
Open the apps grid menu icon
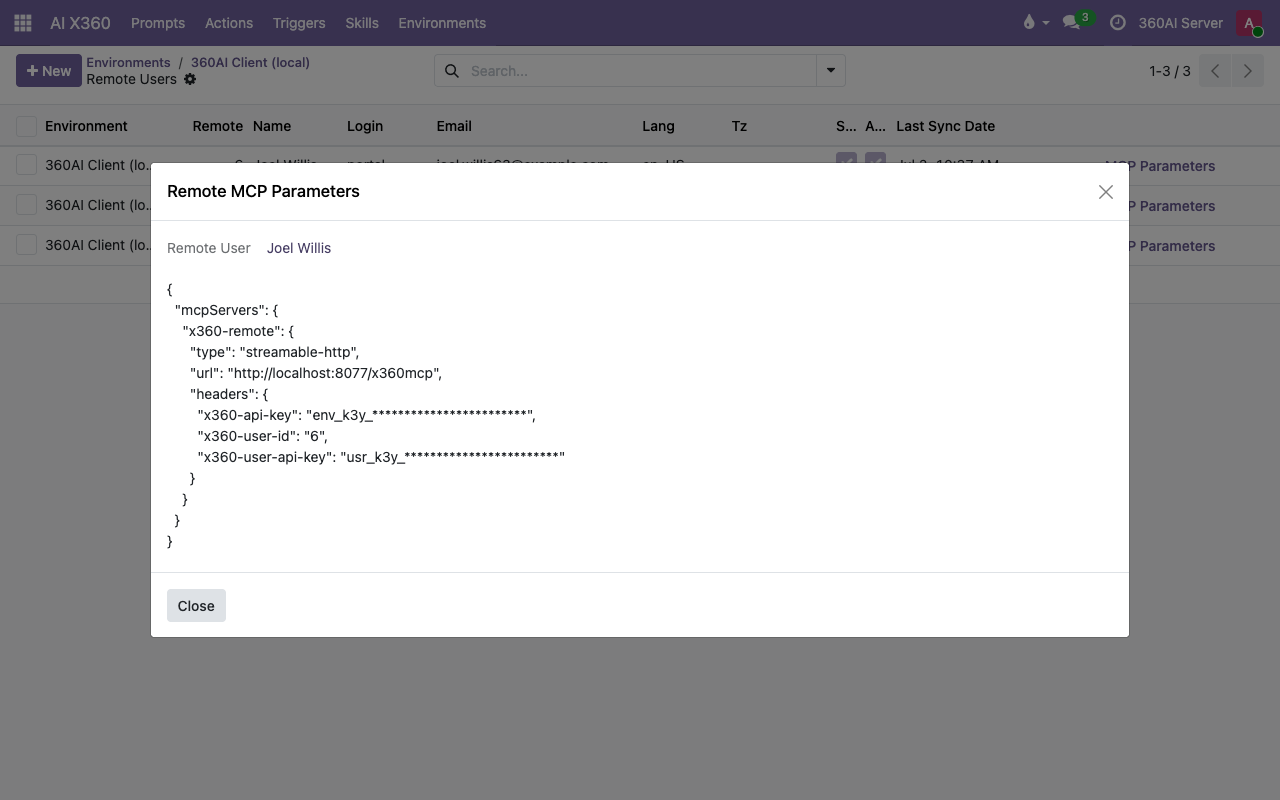click(x=23, y=22)
